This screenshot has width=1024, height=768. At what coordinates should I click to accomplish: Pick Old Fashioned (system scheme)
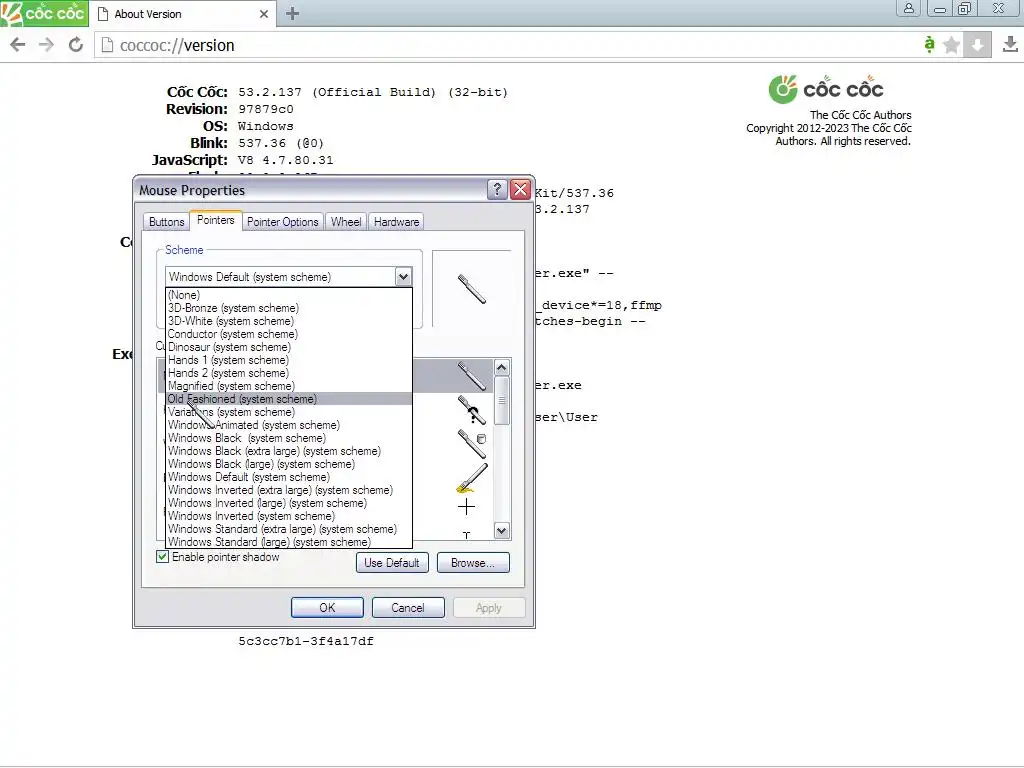pos(289,399)
